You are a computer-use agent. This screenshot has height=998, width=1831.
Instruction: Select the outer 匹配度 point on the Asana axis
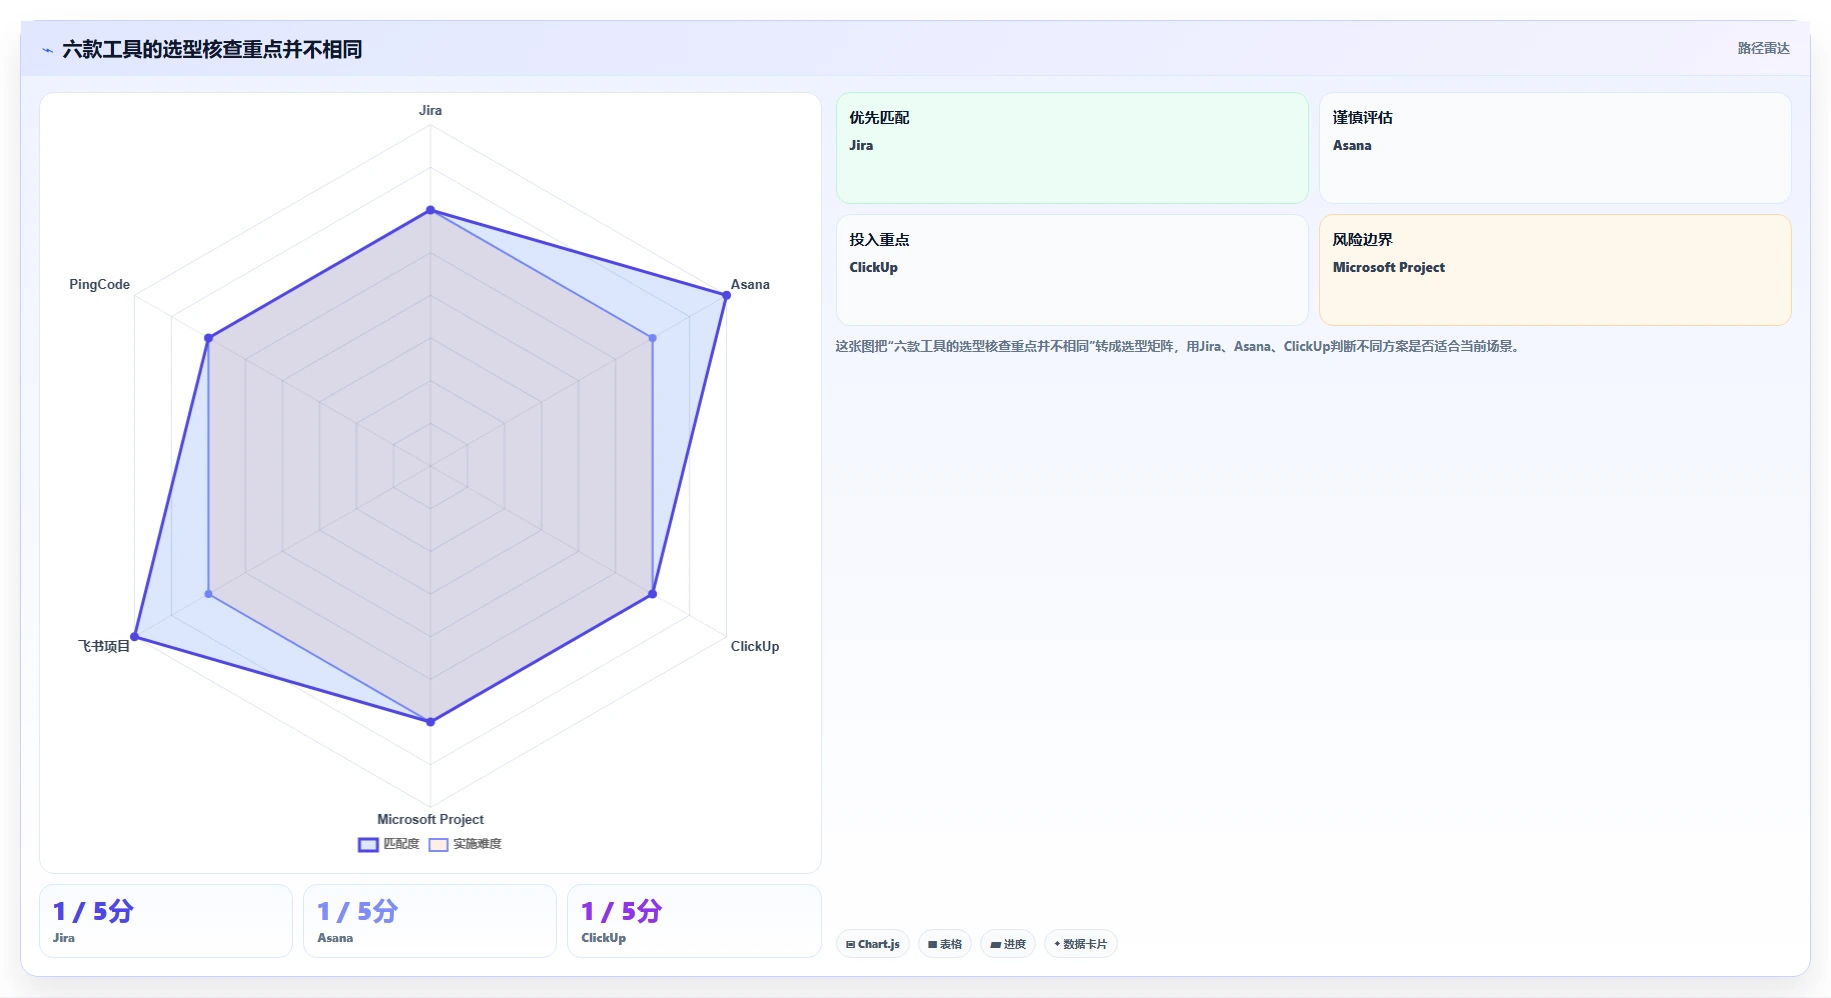726,295
